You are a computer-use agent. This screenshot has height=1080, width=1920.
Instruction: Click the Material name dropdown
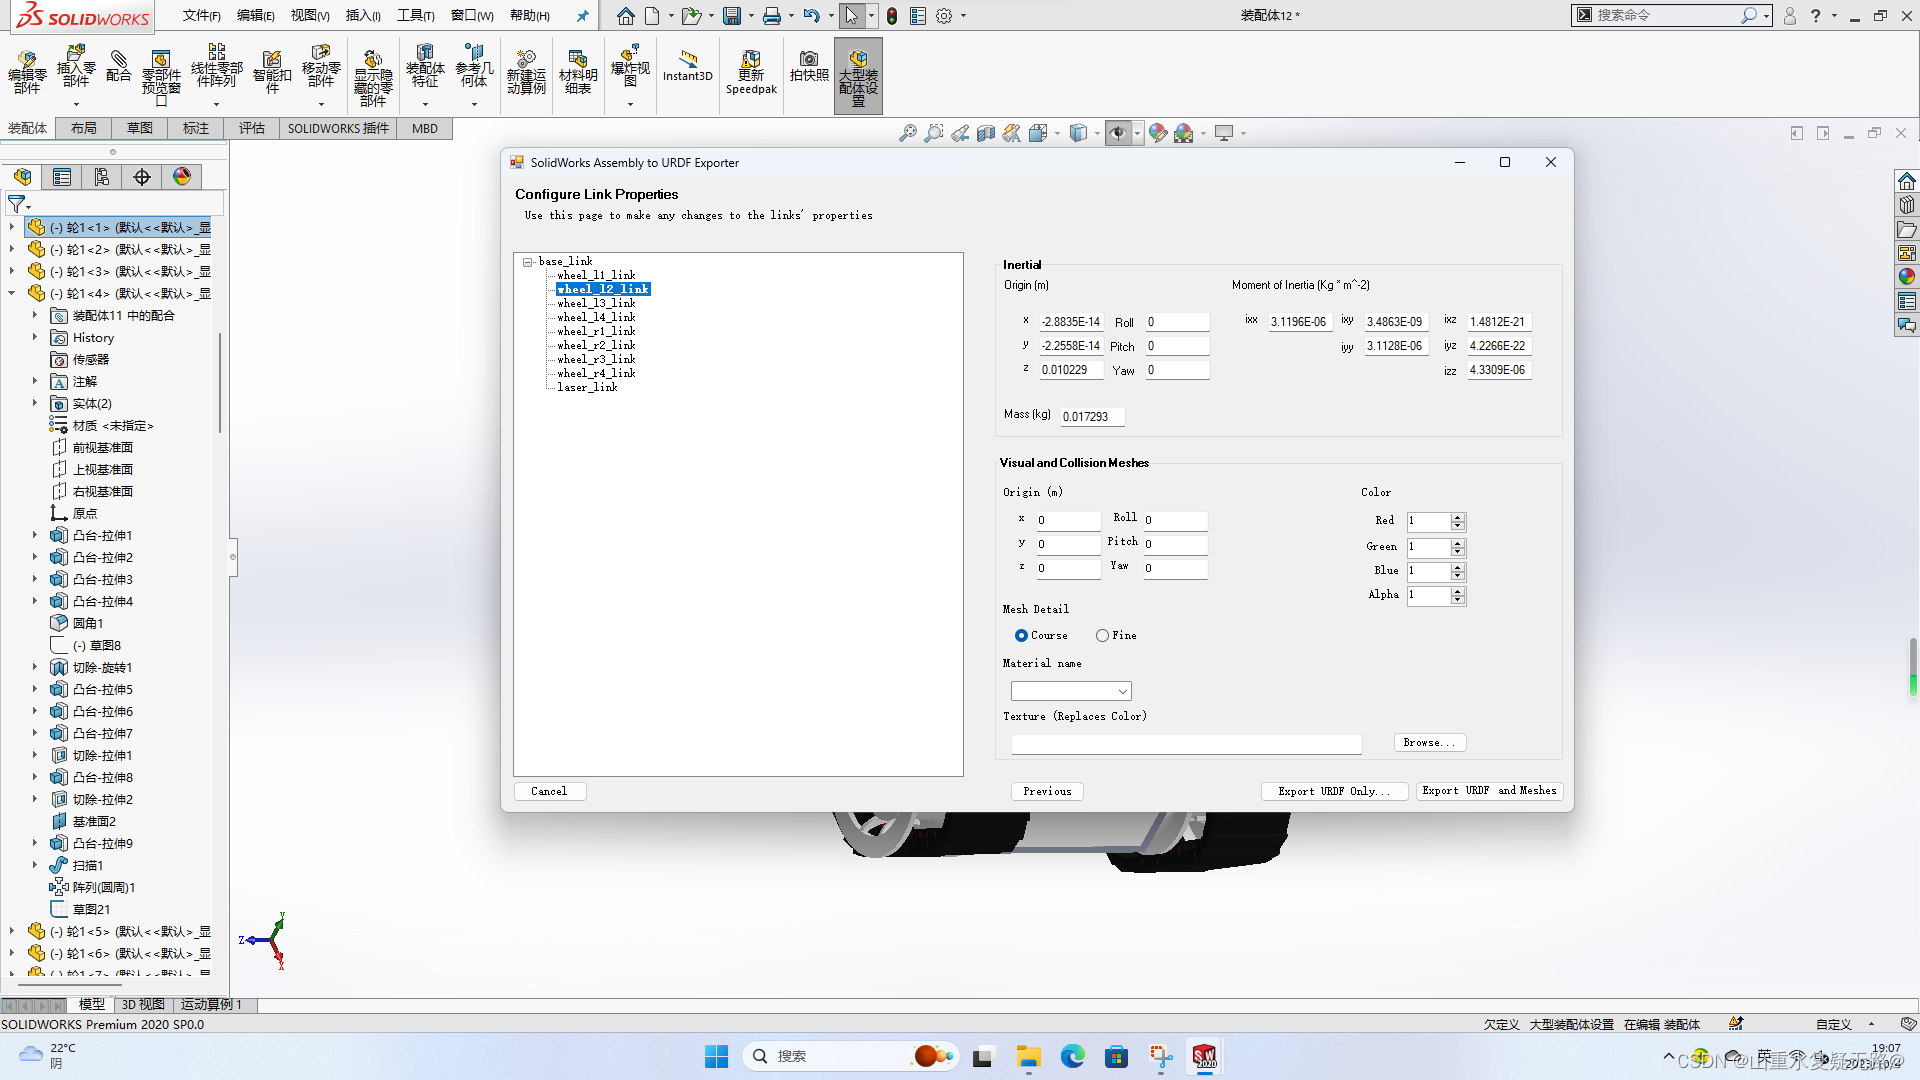(1071, 690)
